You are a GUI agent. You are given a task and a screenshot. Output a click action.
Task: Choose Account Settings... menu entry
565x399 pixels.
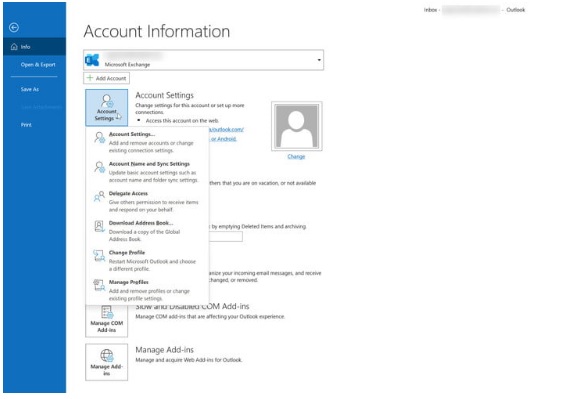coord(147,142)
